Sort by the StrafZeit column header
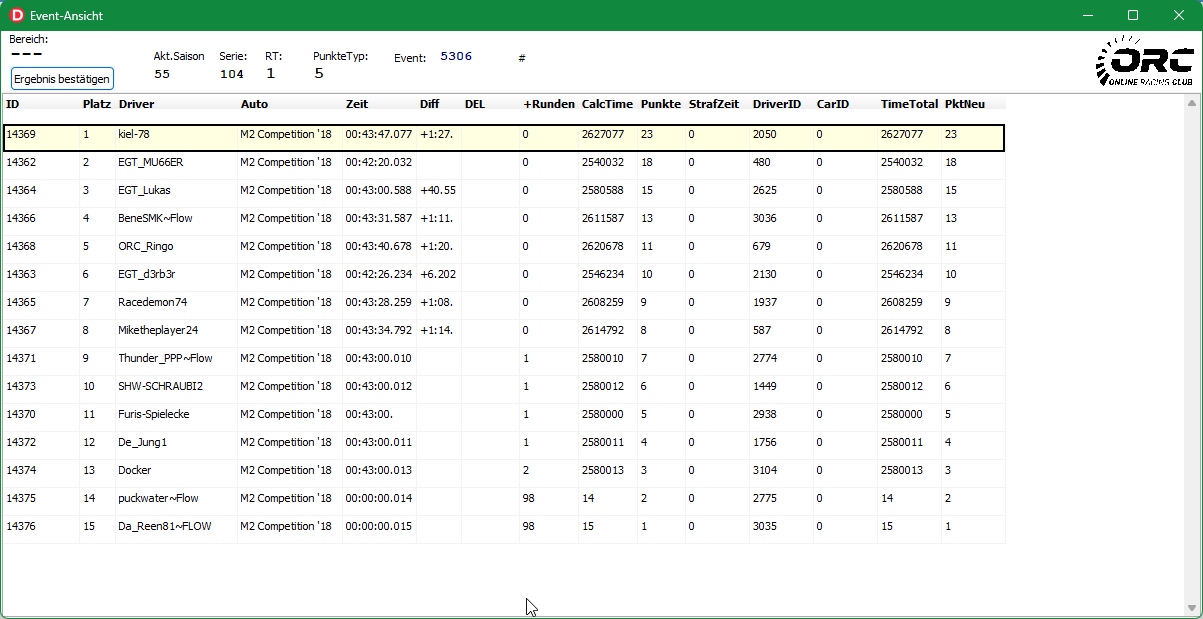 pos(713,104)
